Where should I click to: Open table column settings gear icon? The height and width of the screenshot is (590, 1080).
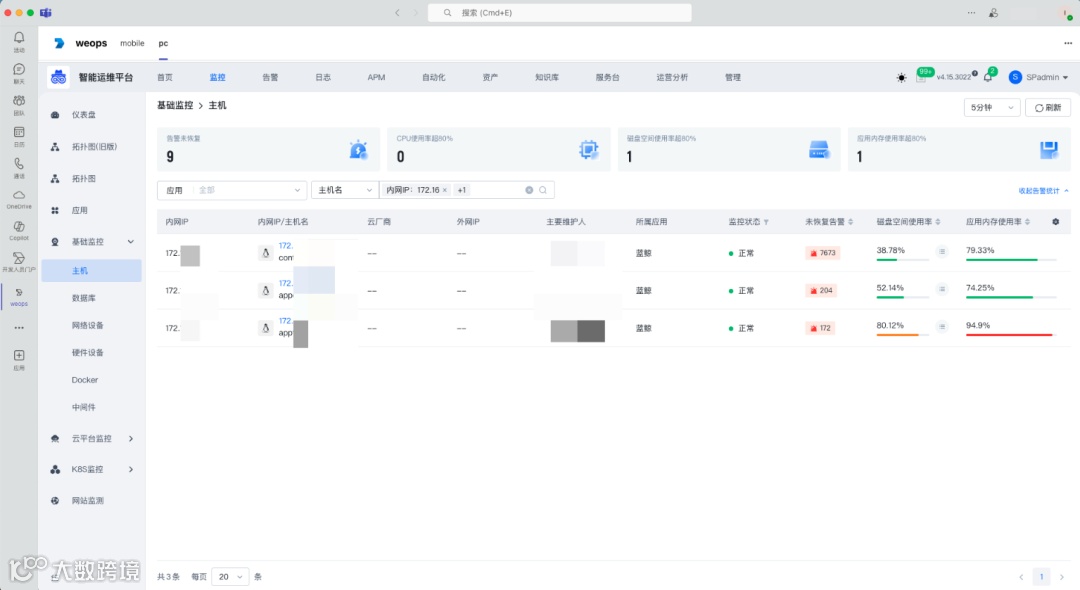(1055, 222)
